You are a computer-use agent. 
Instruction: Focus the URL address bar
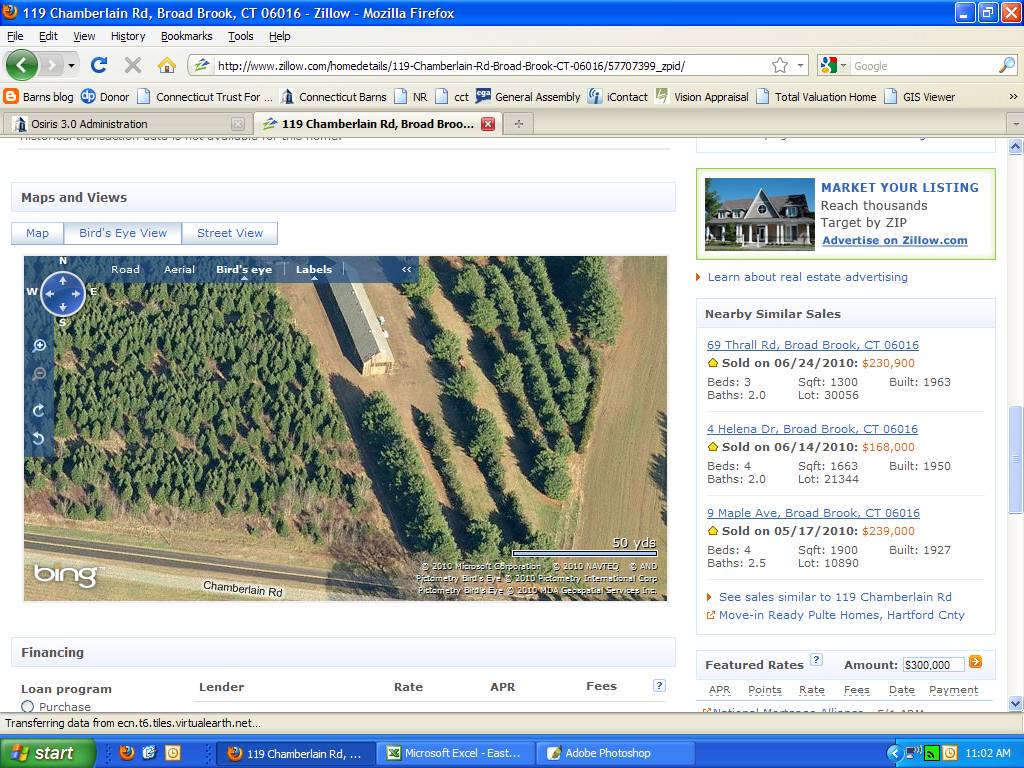[x=491, y=65]
